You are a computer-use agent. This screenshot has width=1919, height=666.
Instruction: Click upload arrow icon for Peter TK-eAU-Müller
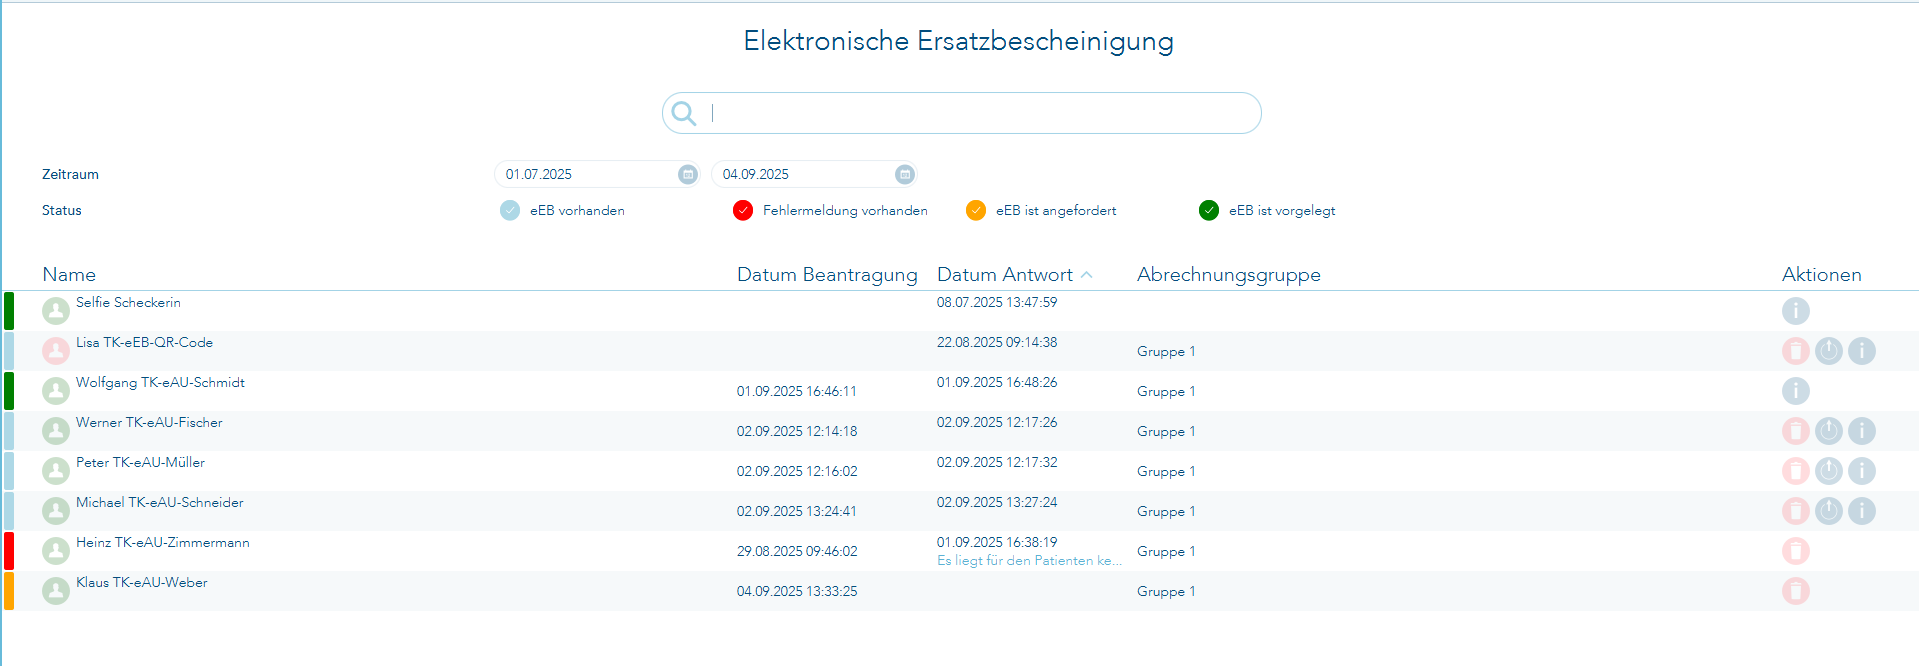tap(1828, 471)
